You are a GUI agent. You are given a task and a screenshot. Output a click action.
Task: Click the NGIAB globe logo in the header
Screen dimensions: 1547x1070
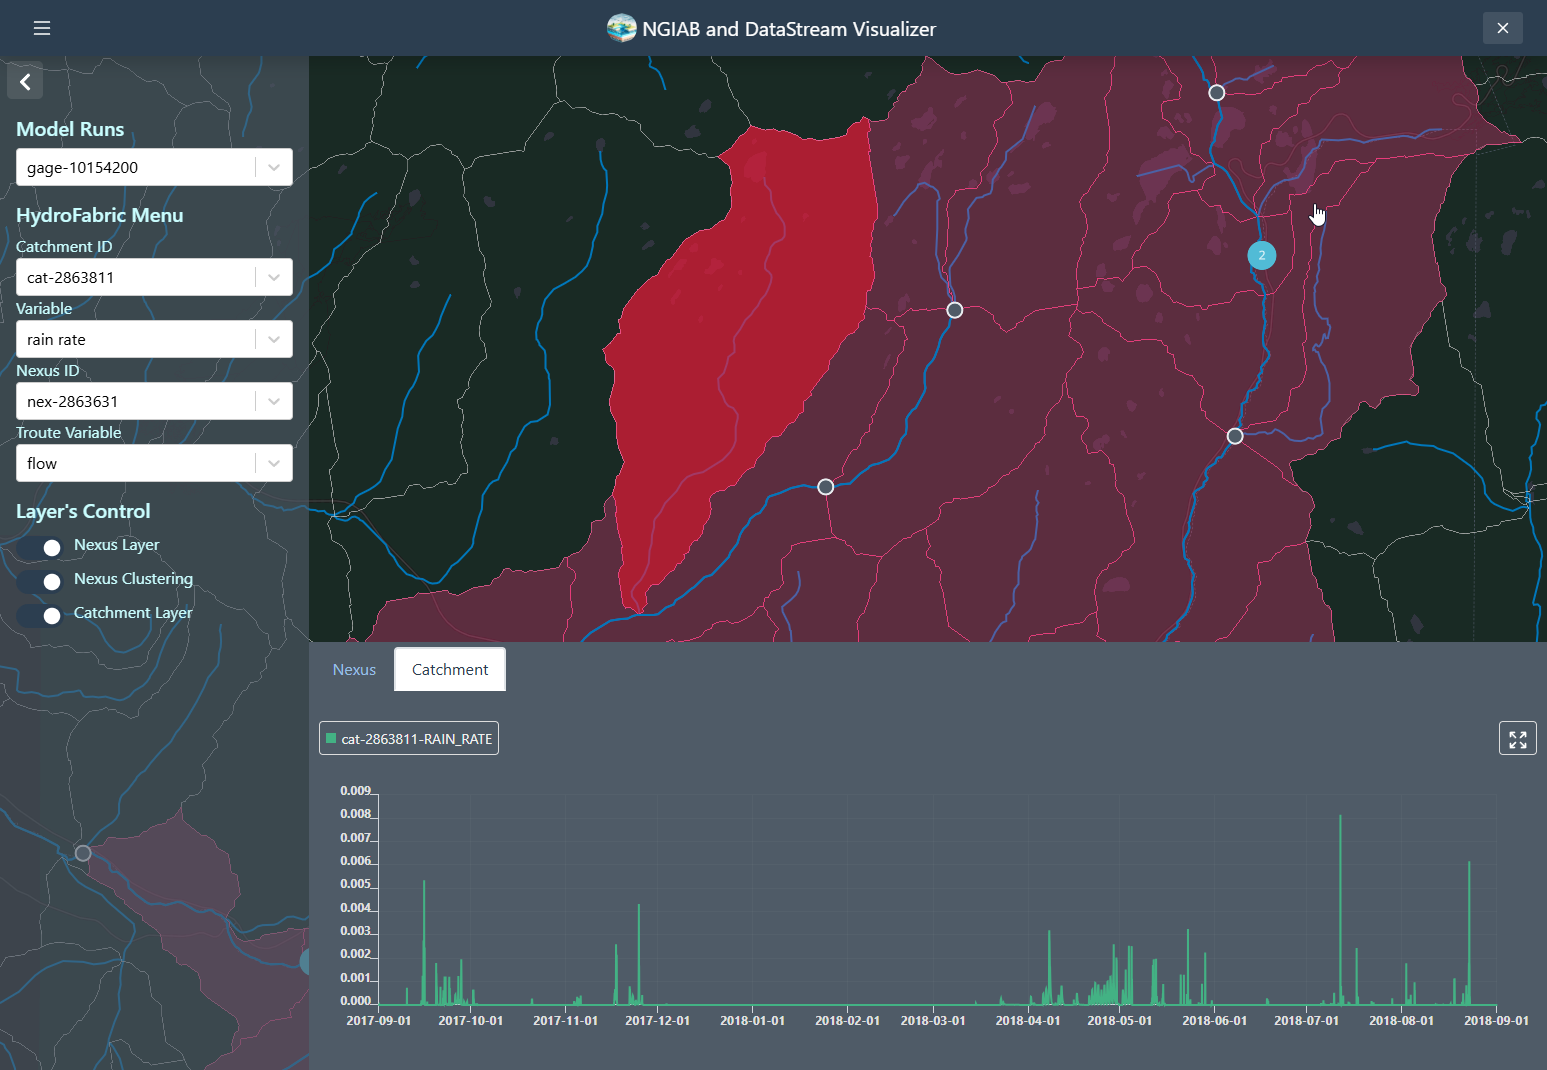pyautogui.click(x=621, y=28)
